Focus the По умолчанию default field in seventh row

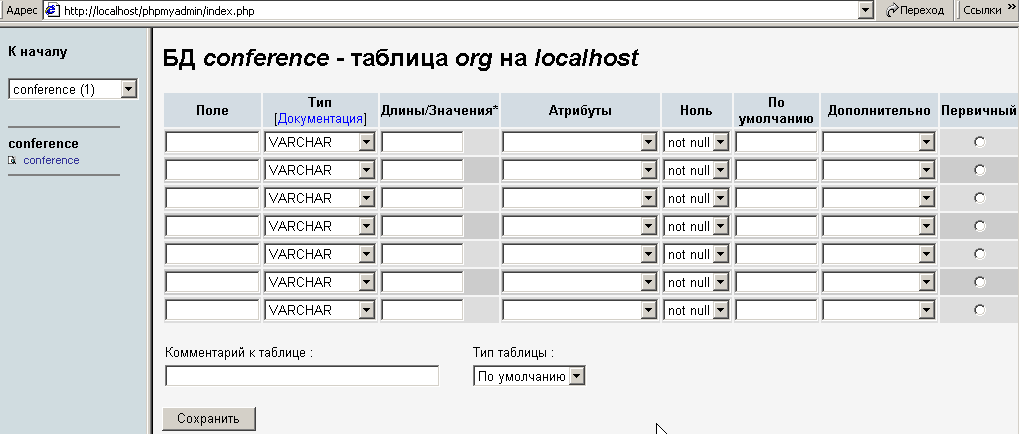(x=776, y=310)
